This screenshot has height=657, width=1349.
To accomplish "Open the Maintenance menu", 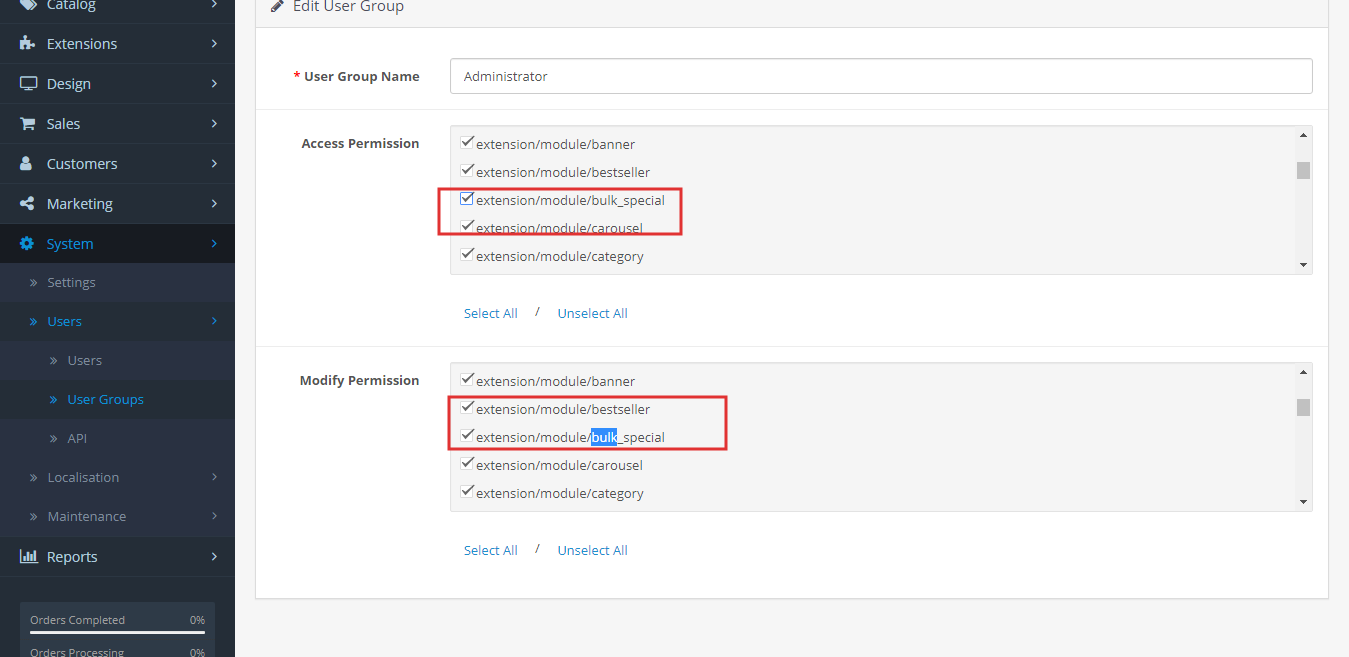I will click(x=86, y=517).
